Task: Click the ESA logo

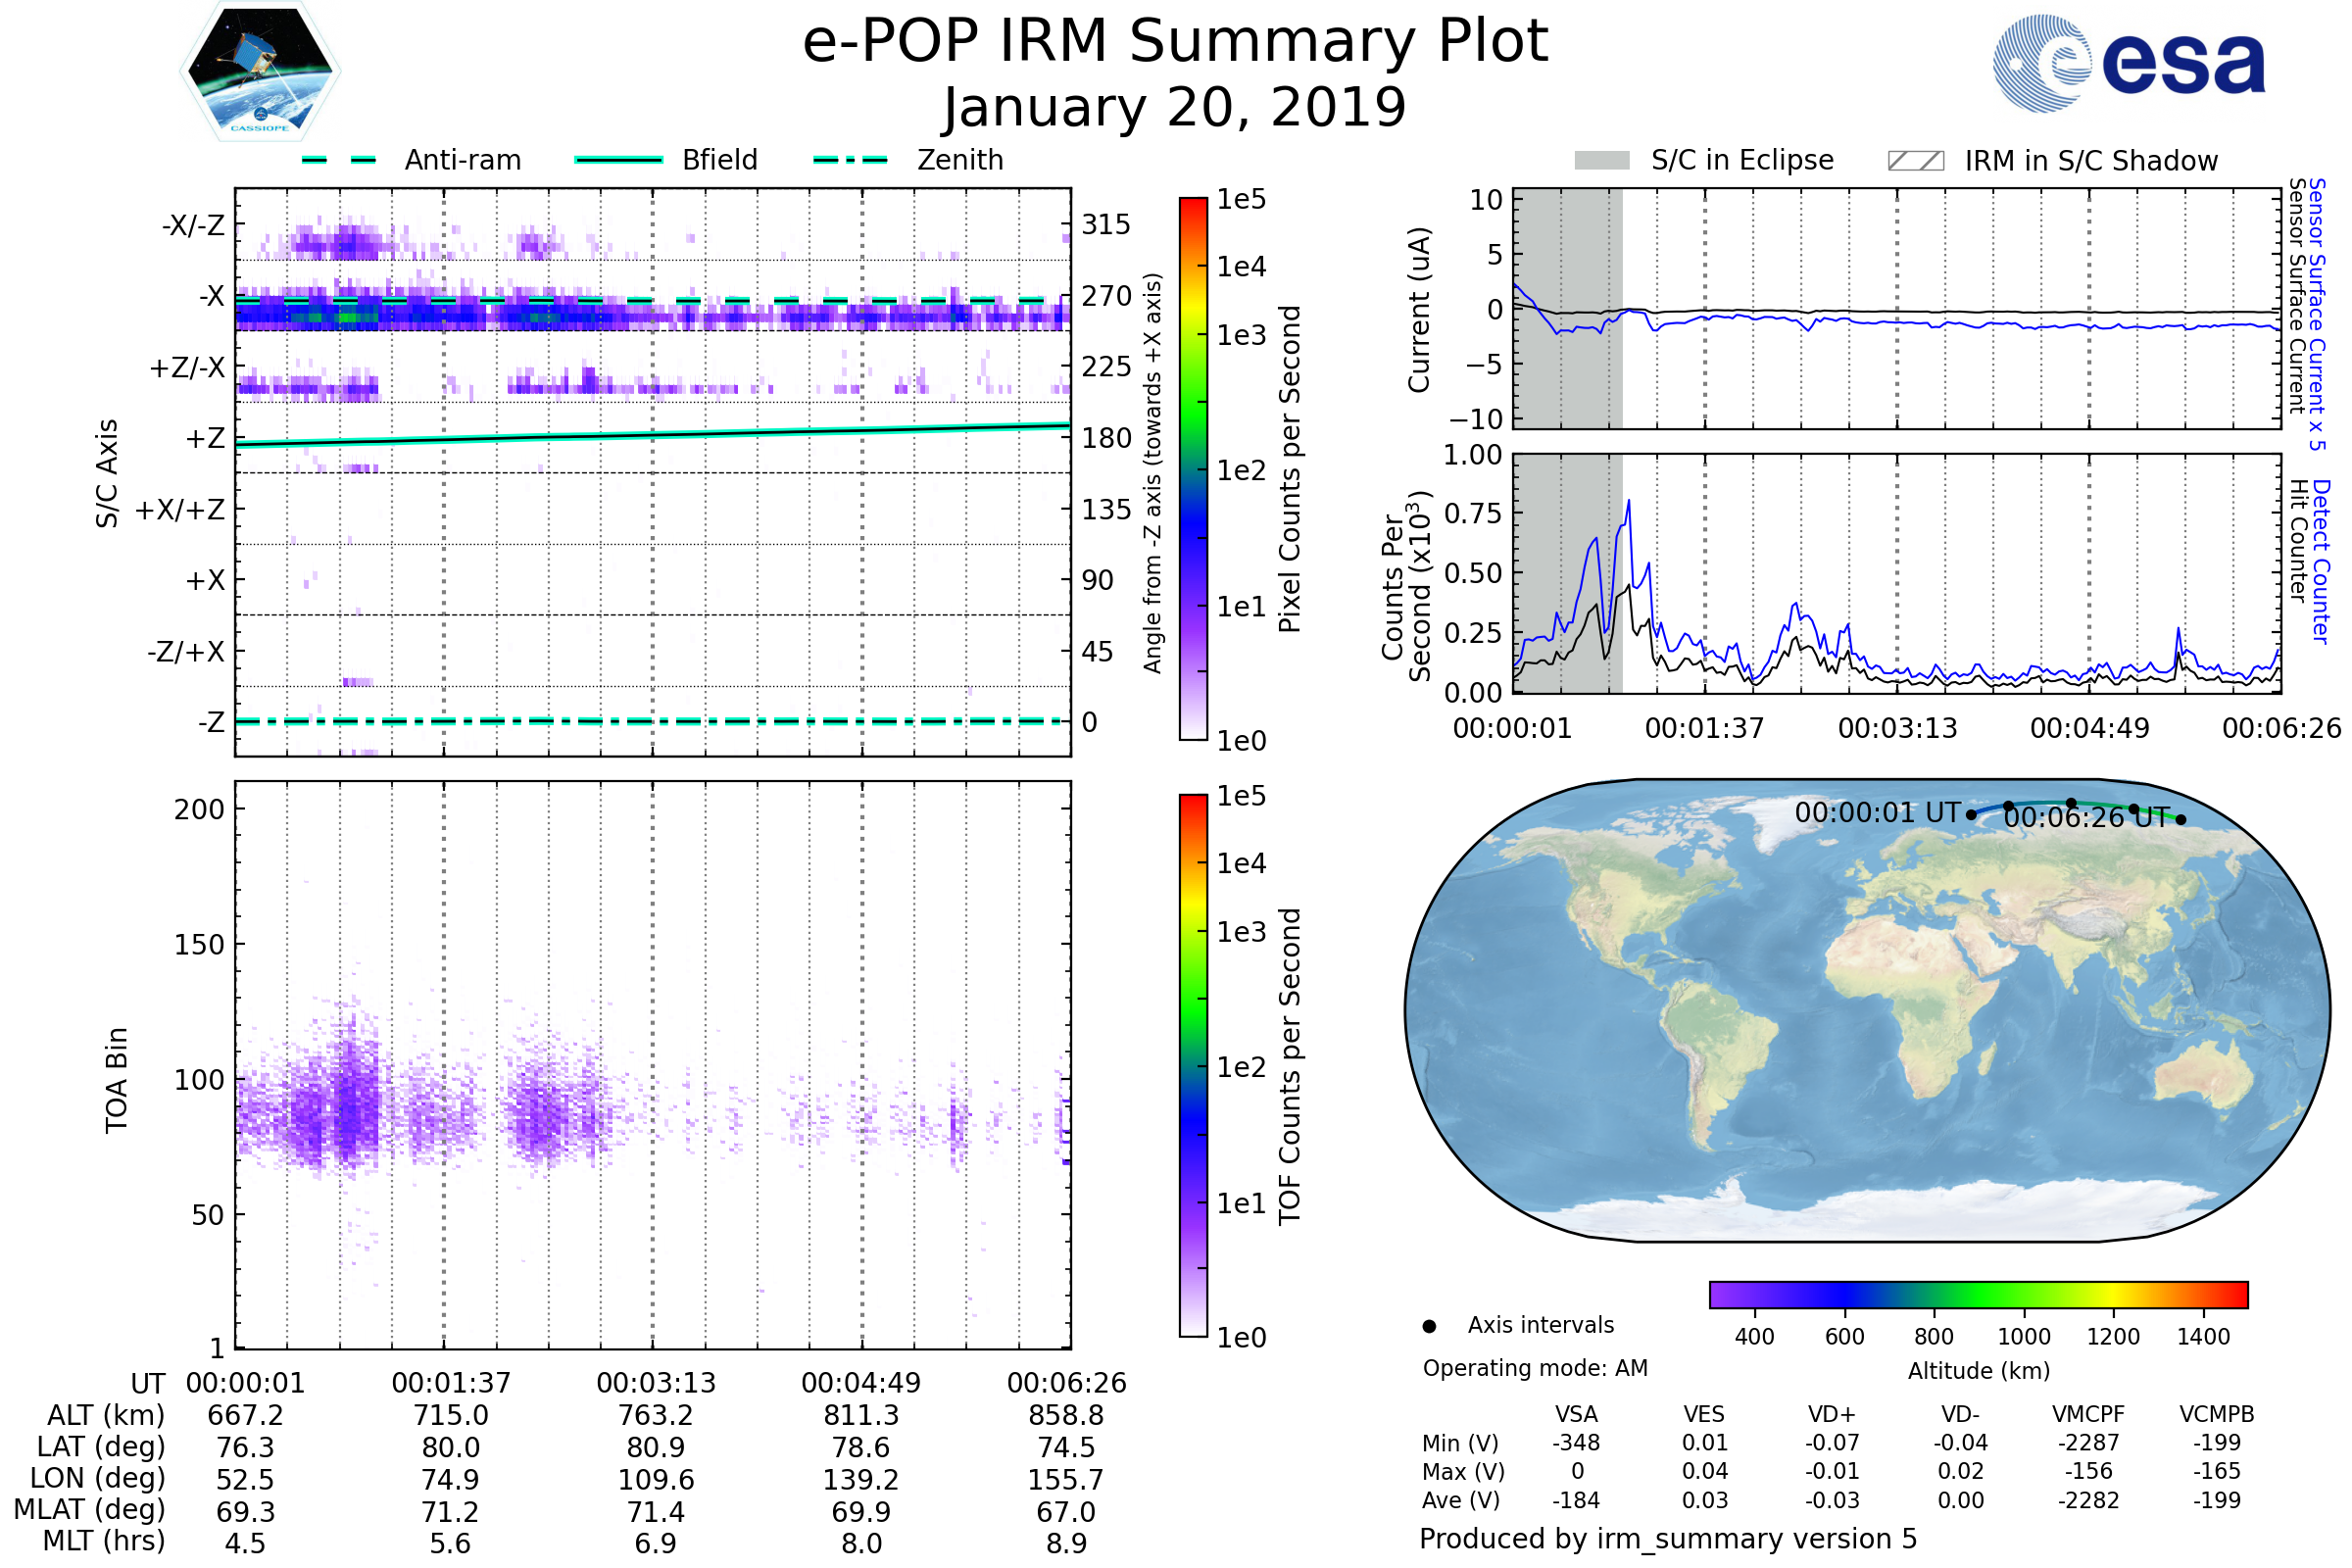Action: click(2128, 63)
